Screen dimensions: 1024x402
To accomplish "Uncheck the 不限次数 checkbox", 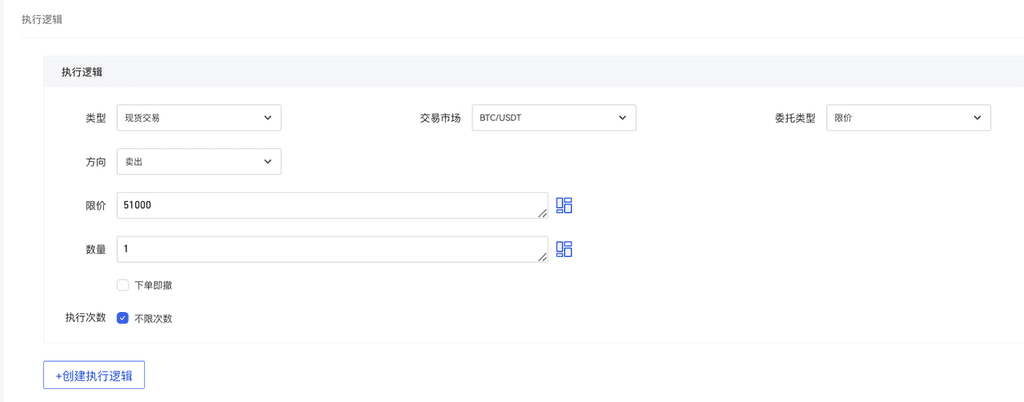I will click(x=123, y=318).
